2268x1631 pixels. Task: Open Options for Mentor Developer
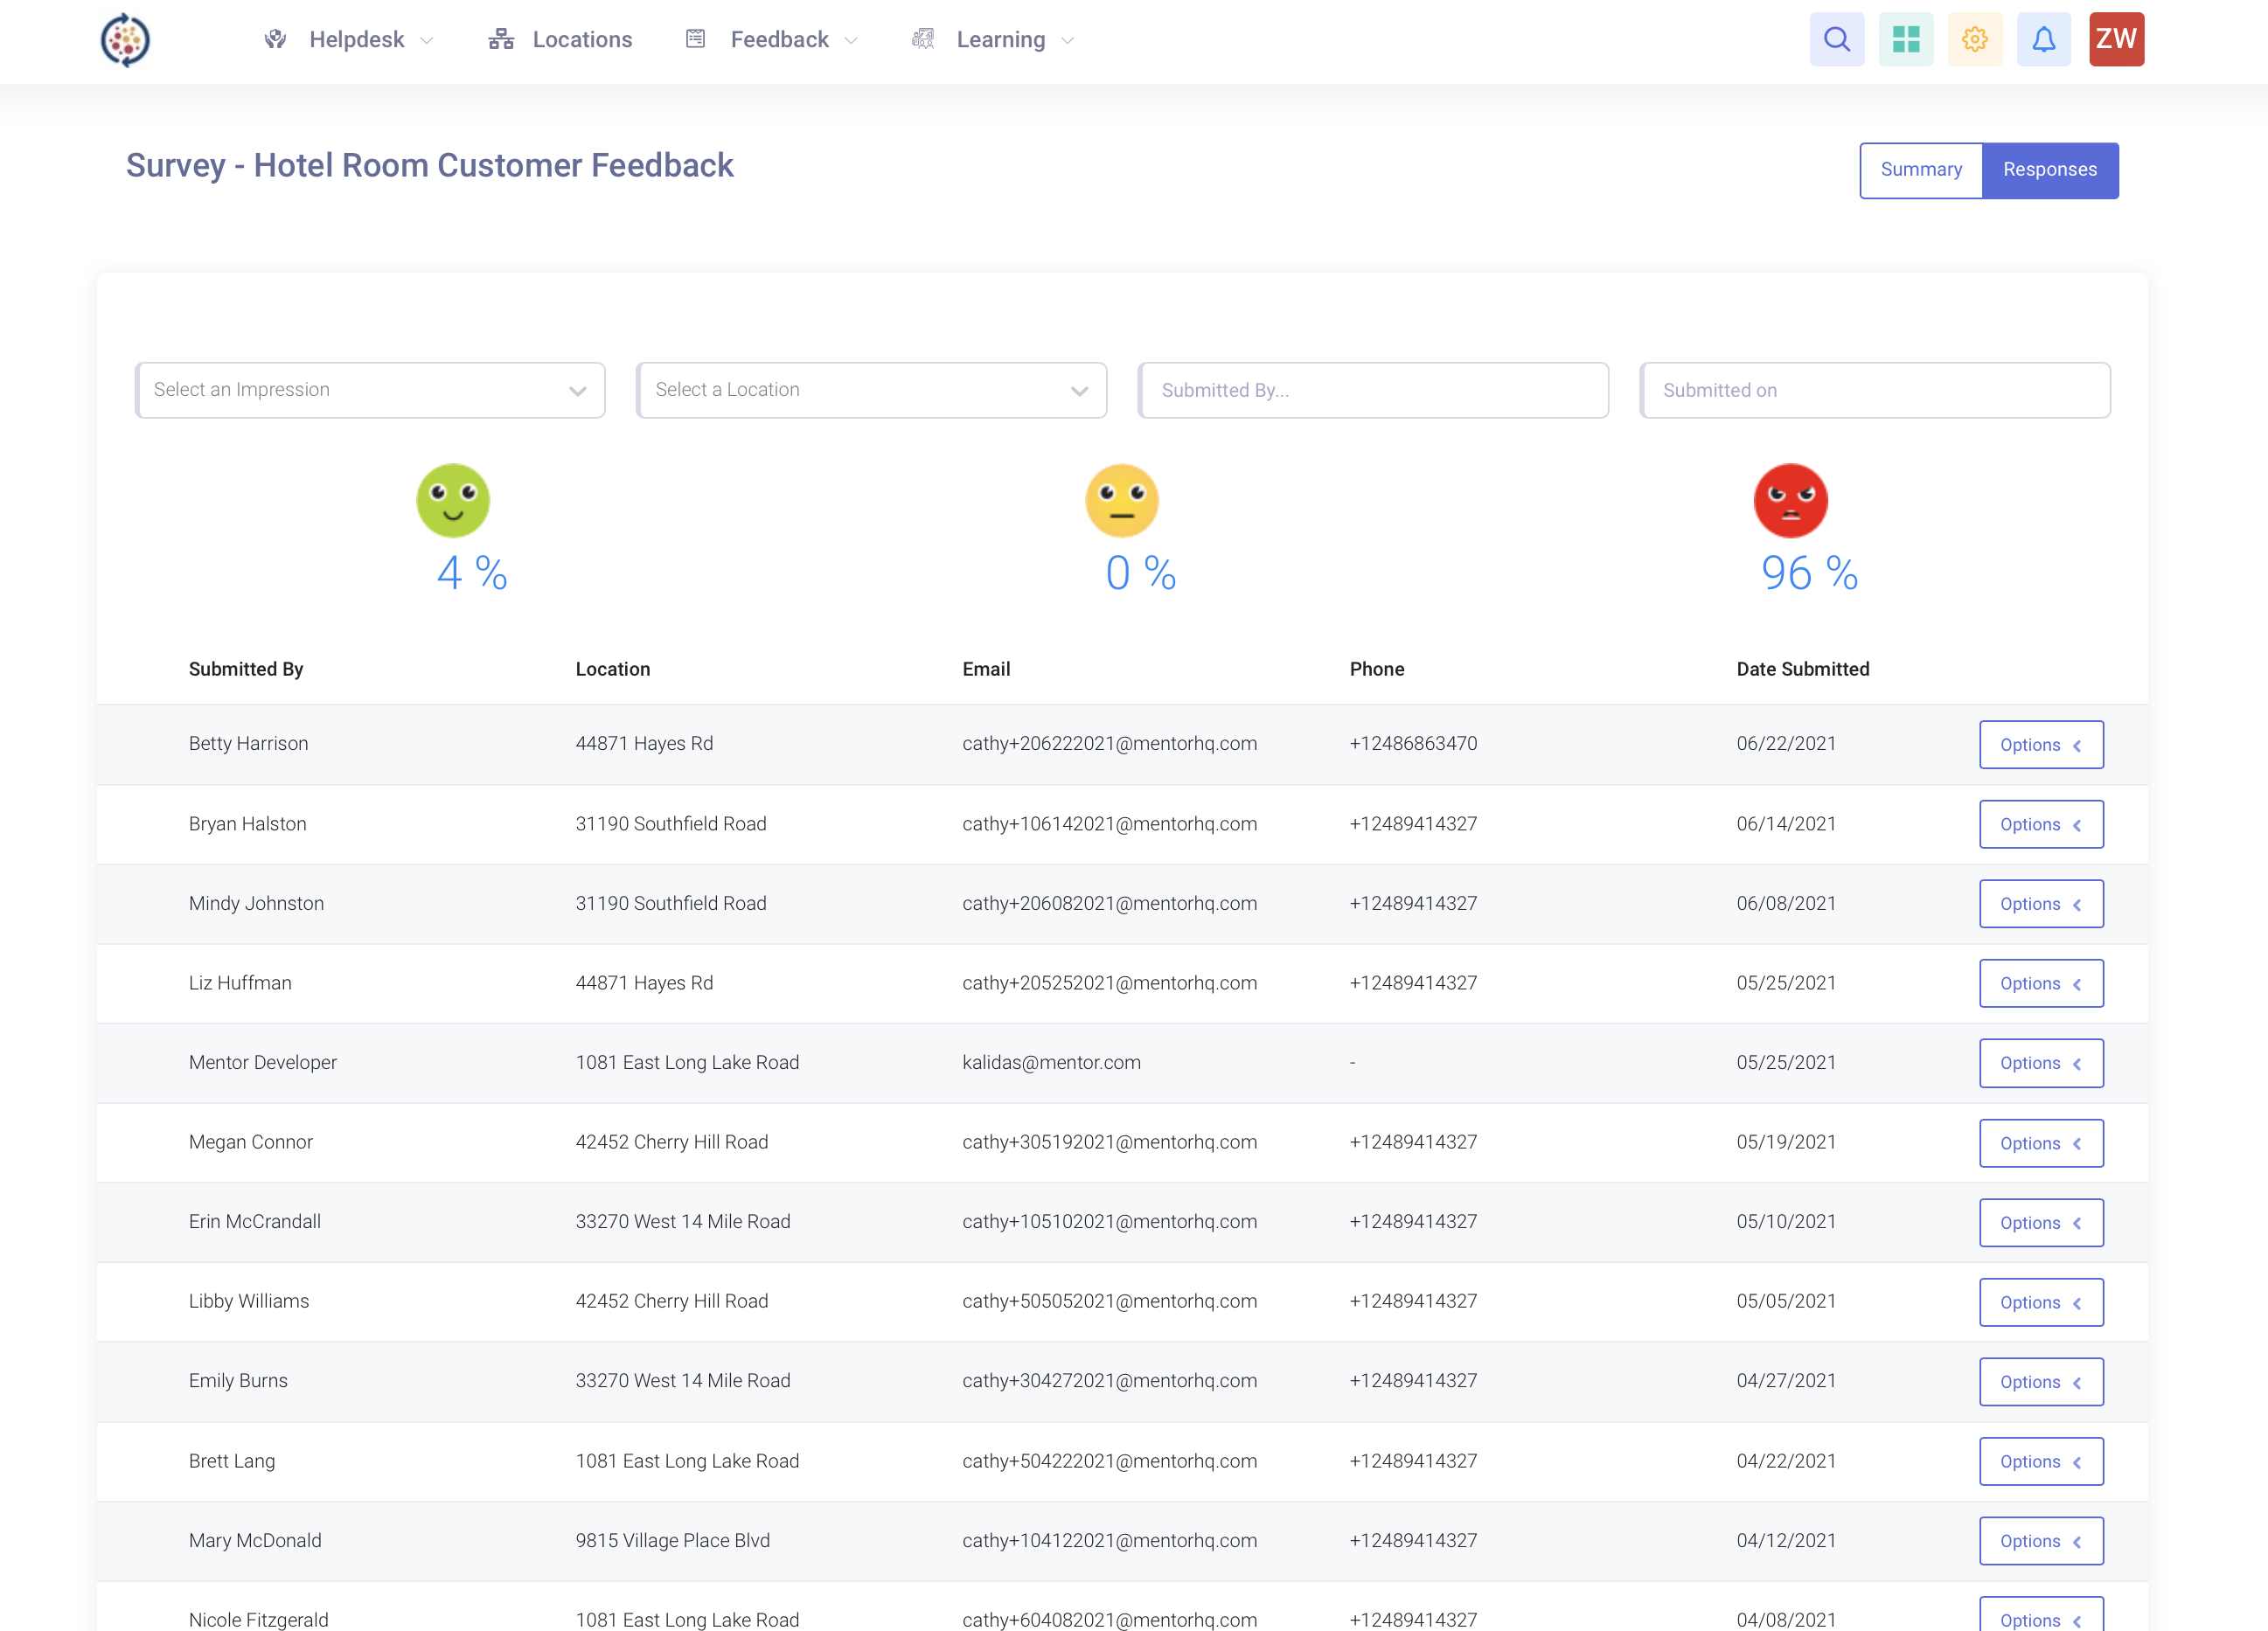[x=2041, y=1063]
